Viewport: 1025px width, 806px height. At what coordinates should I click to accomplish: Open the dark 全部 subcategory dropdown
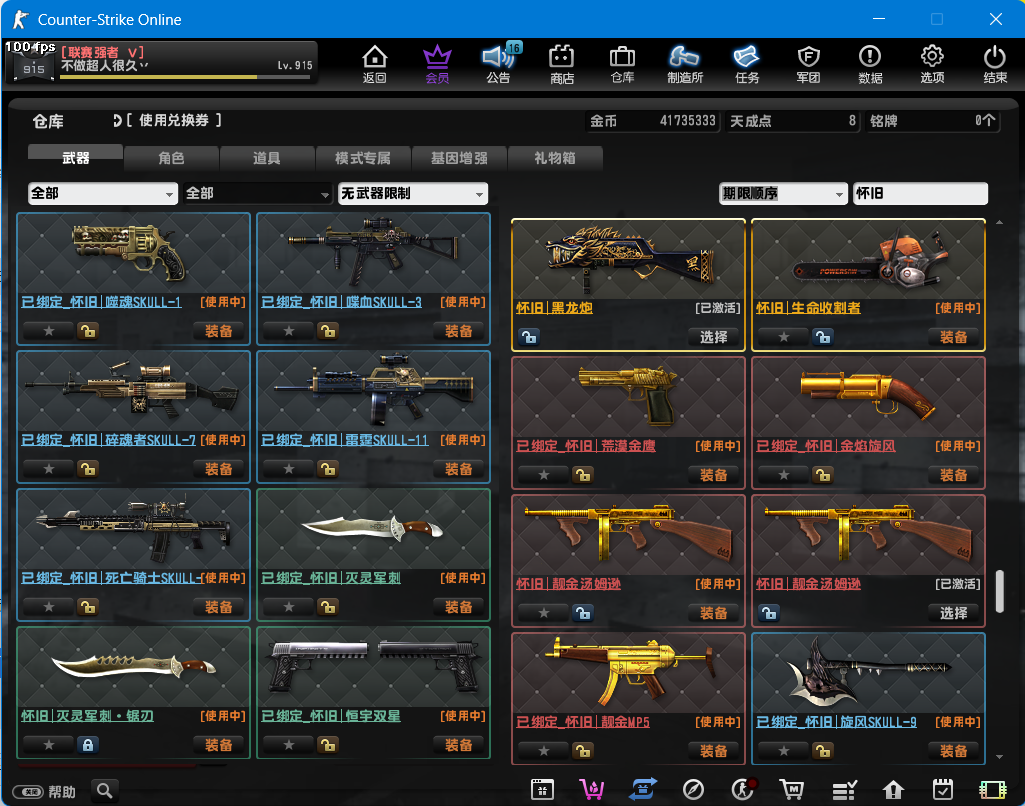(x=258, y=193)
